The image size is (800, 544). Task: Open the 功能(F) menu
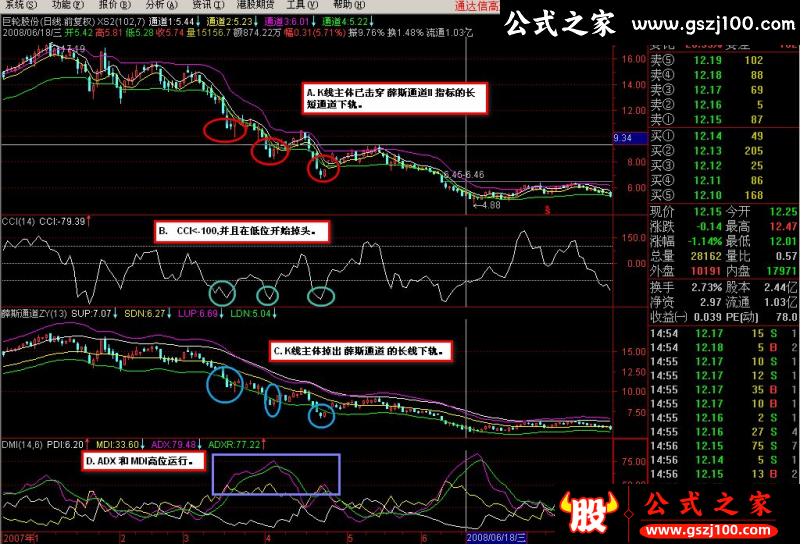pos(68,5)
